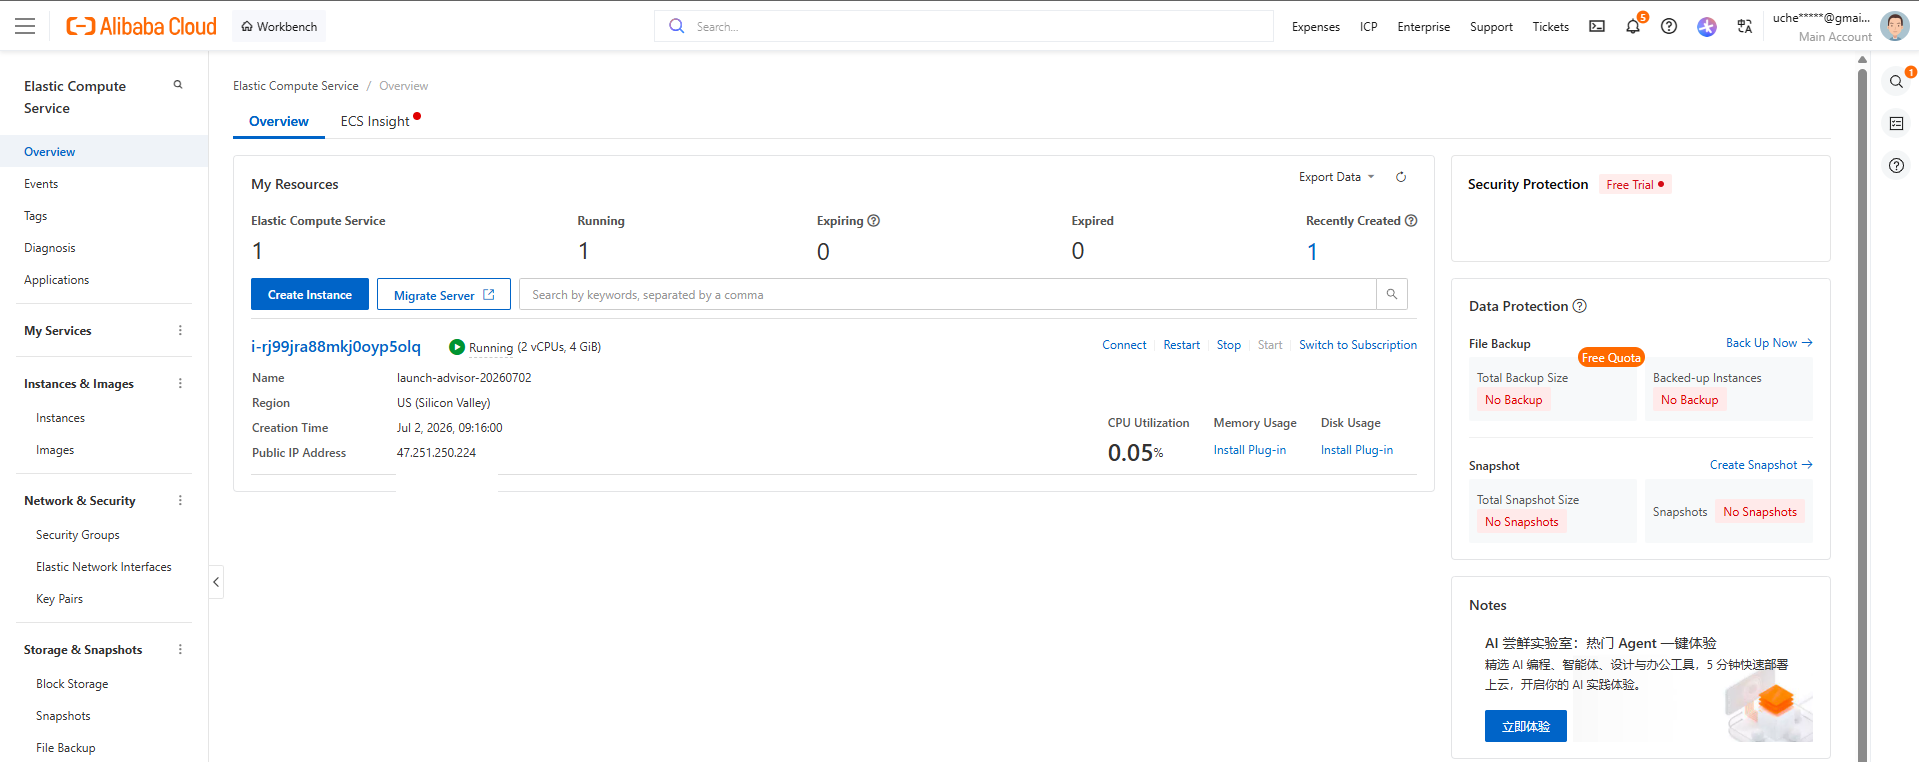Launch the AI assistant icon
The height and width of the screenshot is (762, 1919).
pos(1707,27)
